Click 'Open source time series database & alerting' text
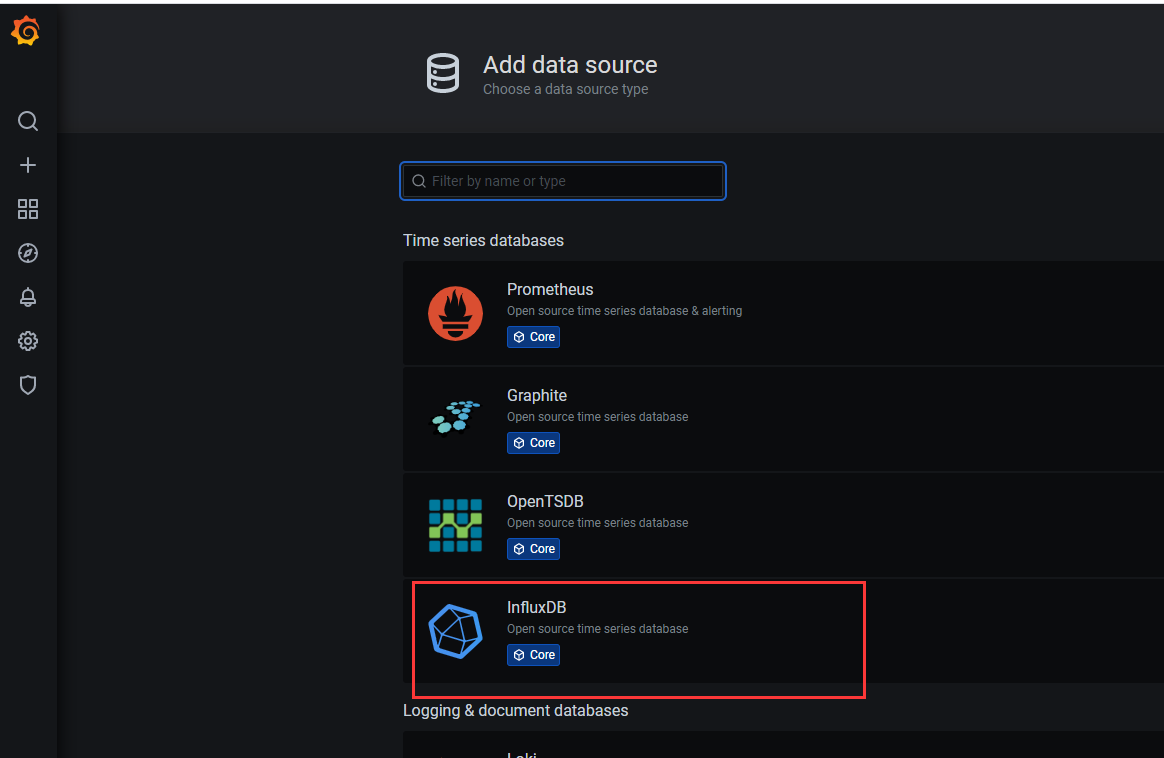1164x758 pixels. 624,311
